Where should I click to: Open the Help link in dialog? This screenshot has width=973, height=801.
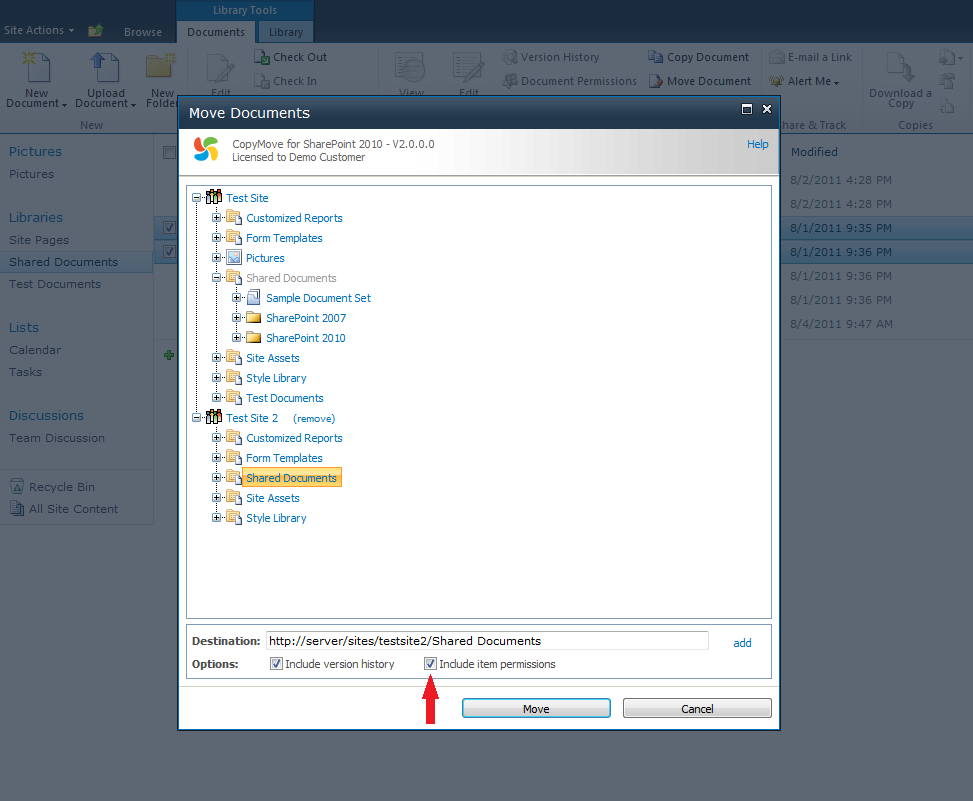(758, 144)
